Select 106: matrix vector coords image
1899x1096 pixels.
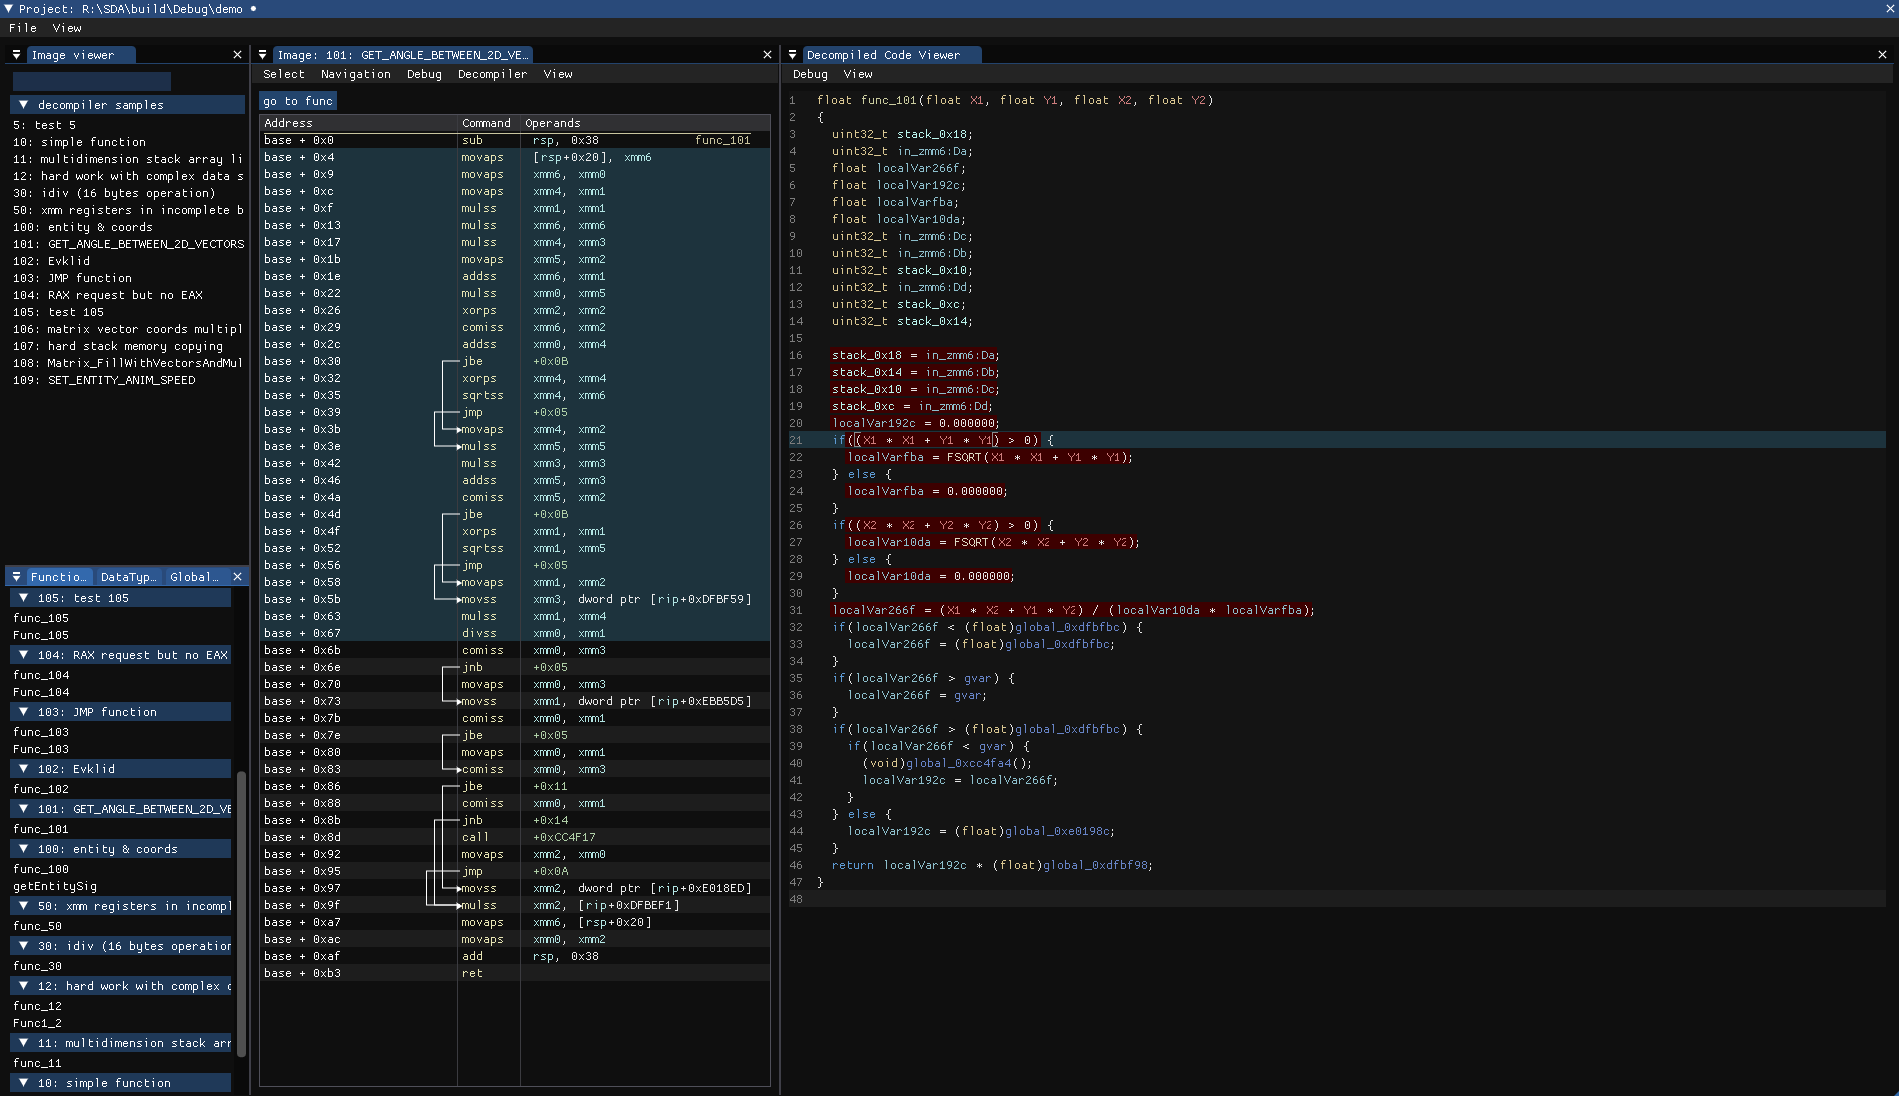pos(128,329)
